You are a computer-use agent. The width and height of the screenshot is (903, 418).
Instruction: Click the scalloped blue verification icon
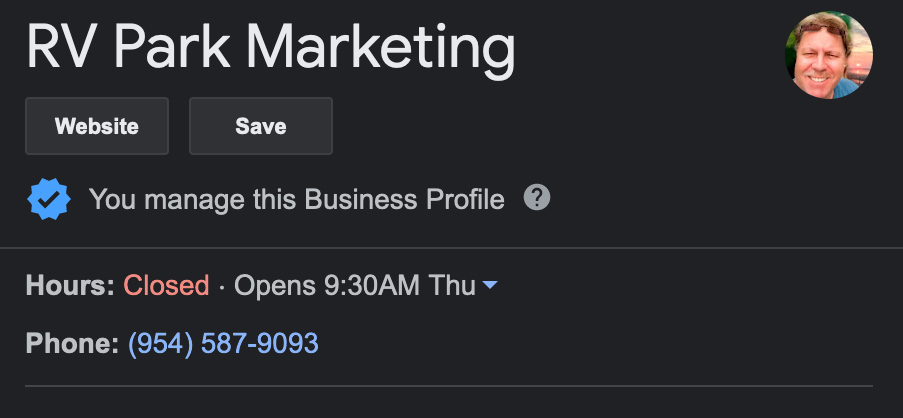pos(49,199)
